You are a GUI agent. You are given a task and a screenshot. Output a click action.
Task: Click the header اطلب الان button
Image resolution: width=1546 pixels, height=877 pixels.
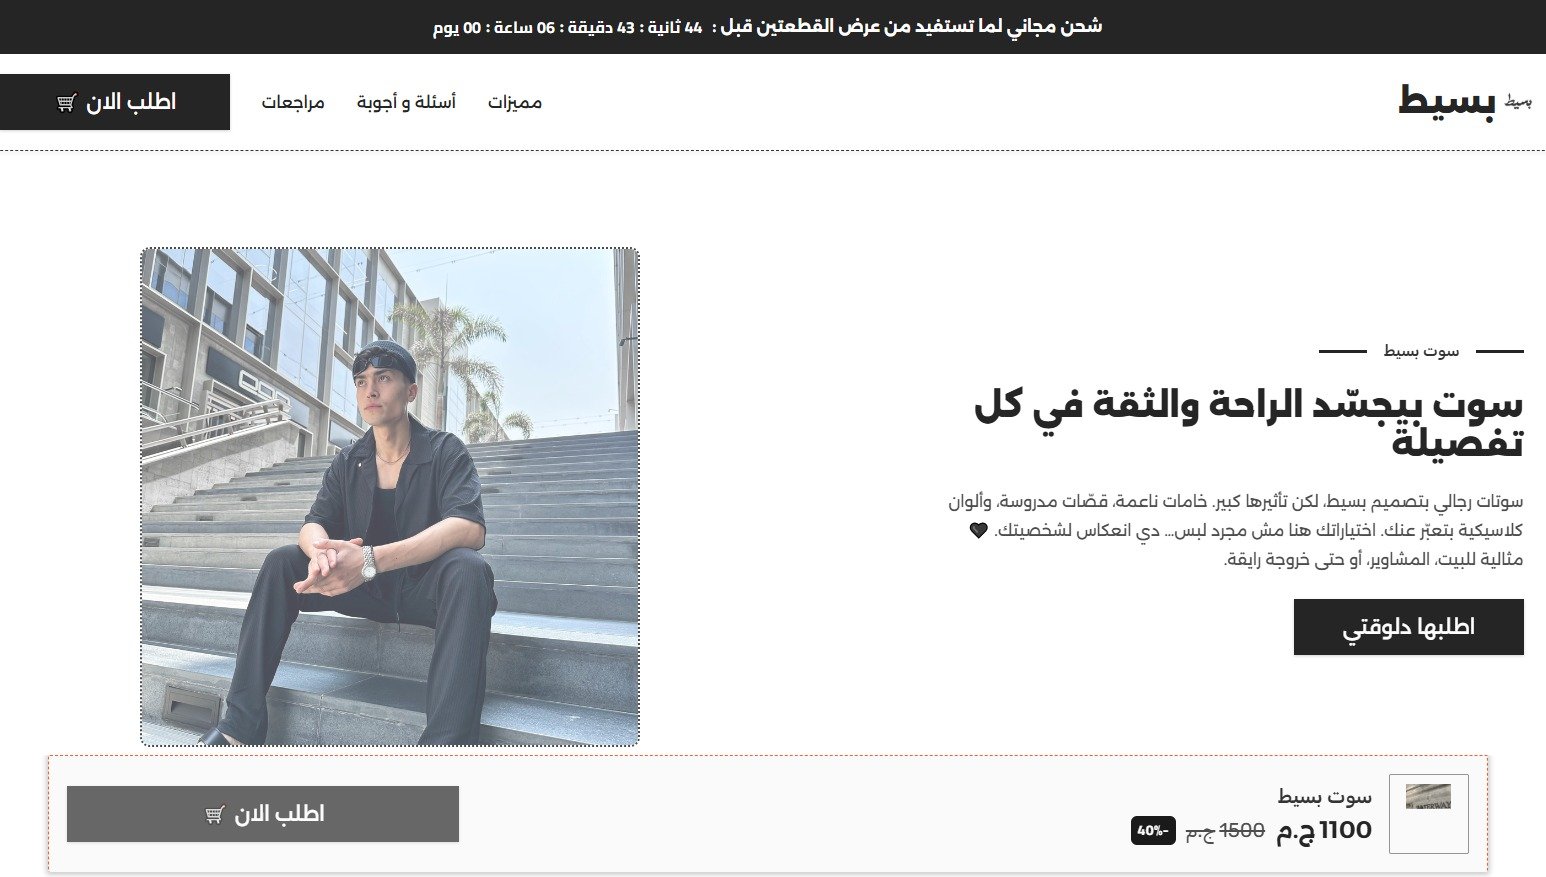pos(115,102)
